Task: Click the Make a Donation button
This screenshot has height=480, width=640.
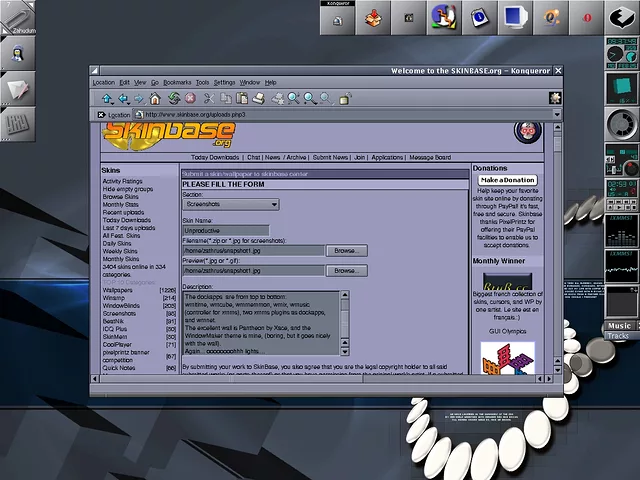Action: pos(507,180)
